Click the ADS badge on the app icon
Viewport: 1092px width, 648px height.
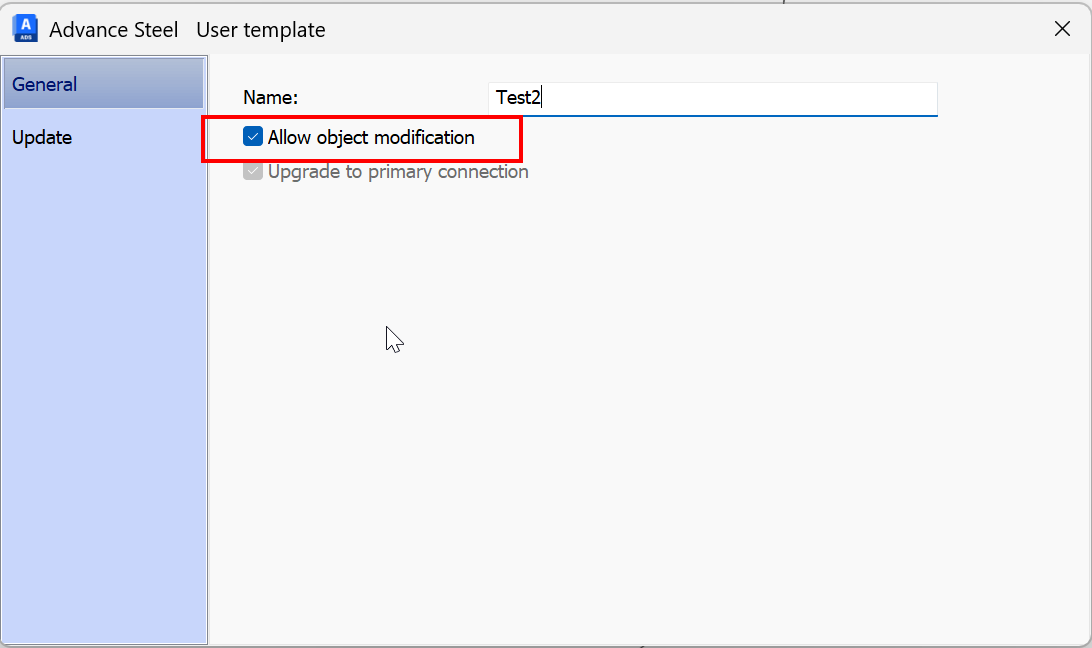pos(25,34)
